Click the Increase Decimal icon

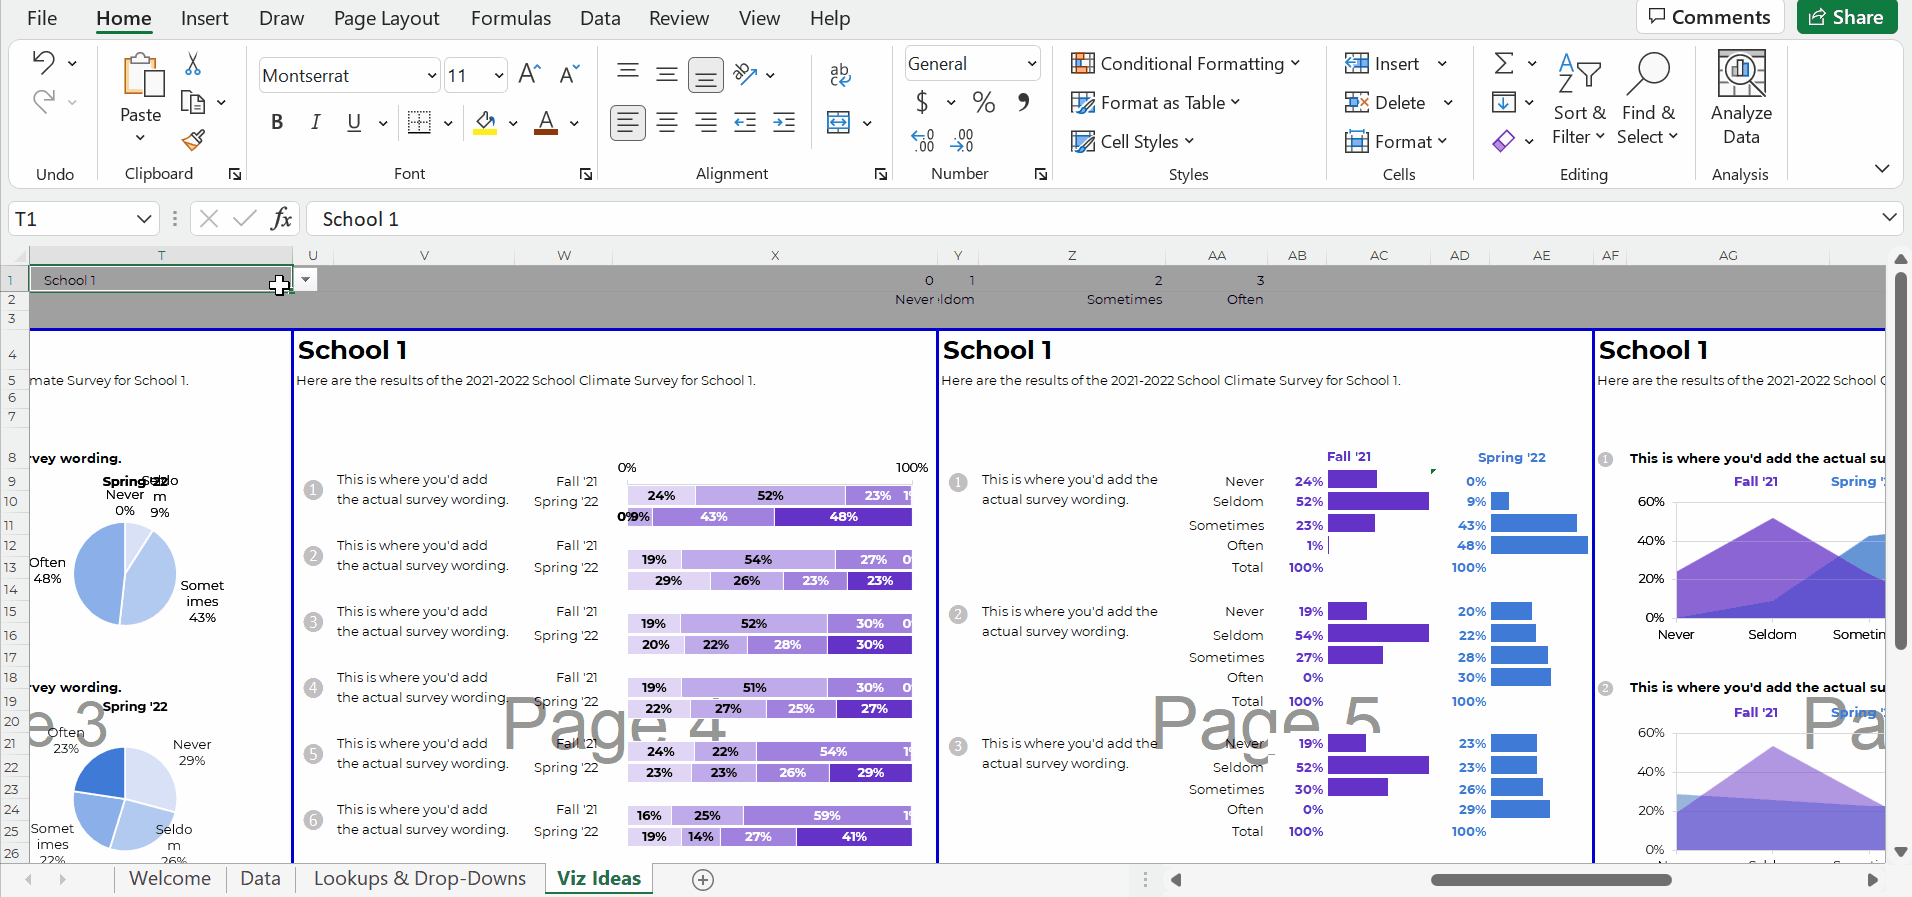[923, 141]
